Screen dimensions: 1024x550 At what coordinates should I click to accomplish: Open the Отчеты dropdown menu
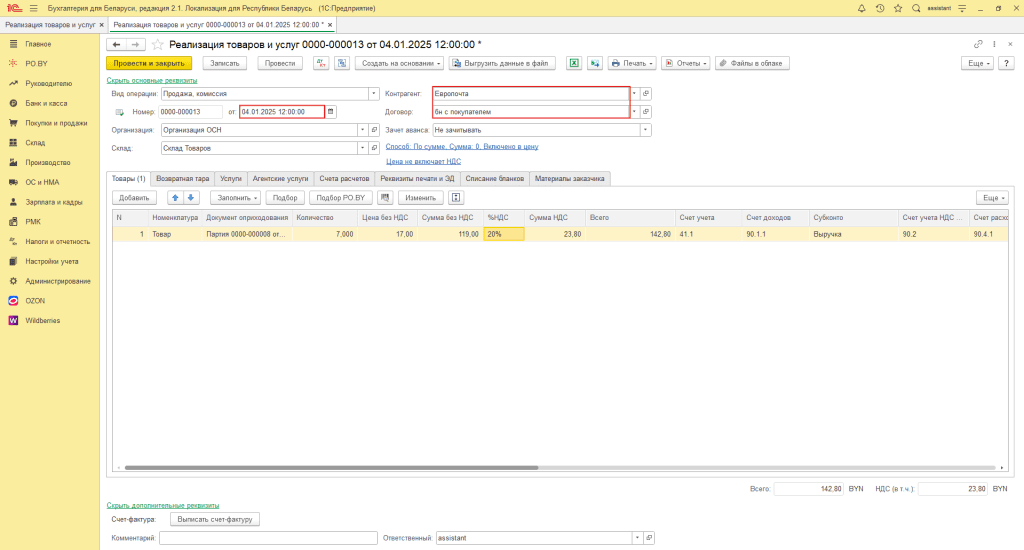(686, 63)
